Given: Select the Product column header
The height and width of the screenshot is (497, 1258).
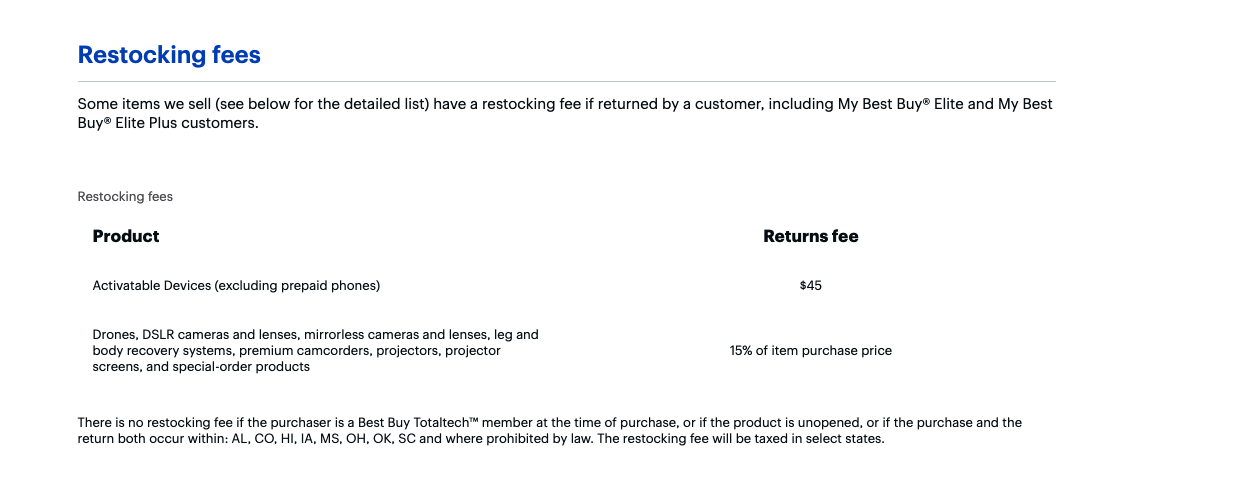Looking at the screenshot, I should (126, 237).
